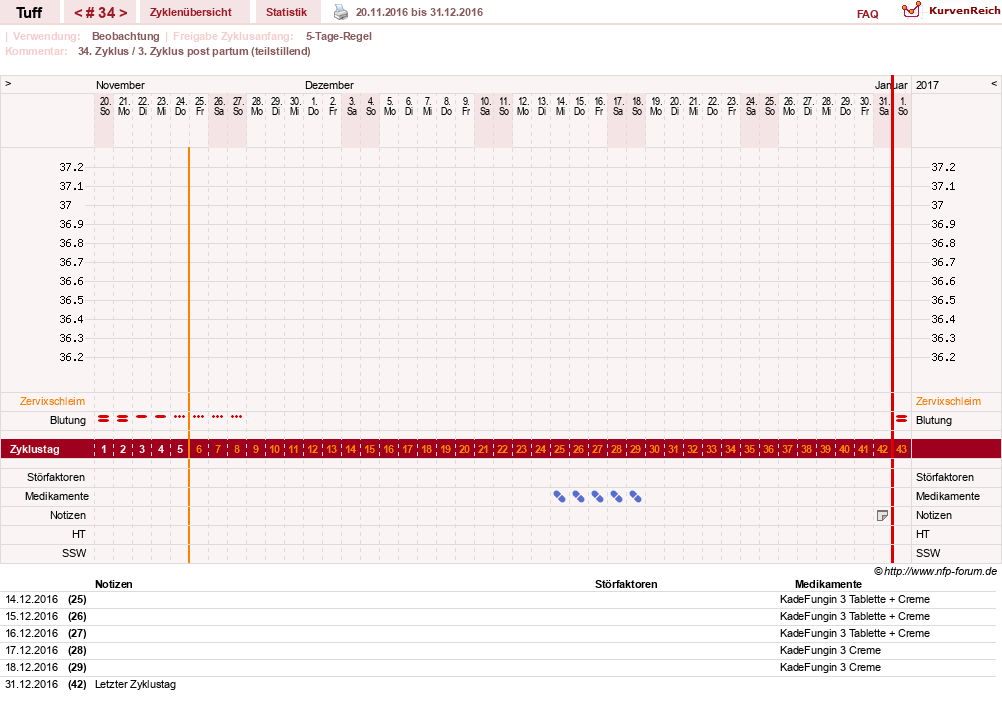Open the KurvenReich logo icon
Viewport: 1002px width, 723px height.
point(911,10)
